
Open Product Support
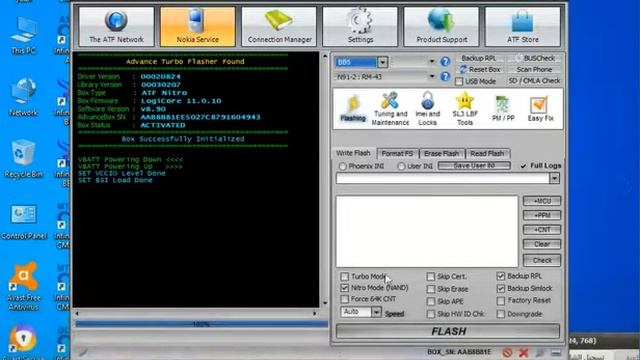pos(441,27)
